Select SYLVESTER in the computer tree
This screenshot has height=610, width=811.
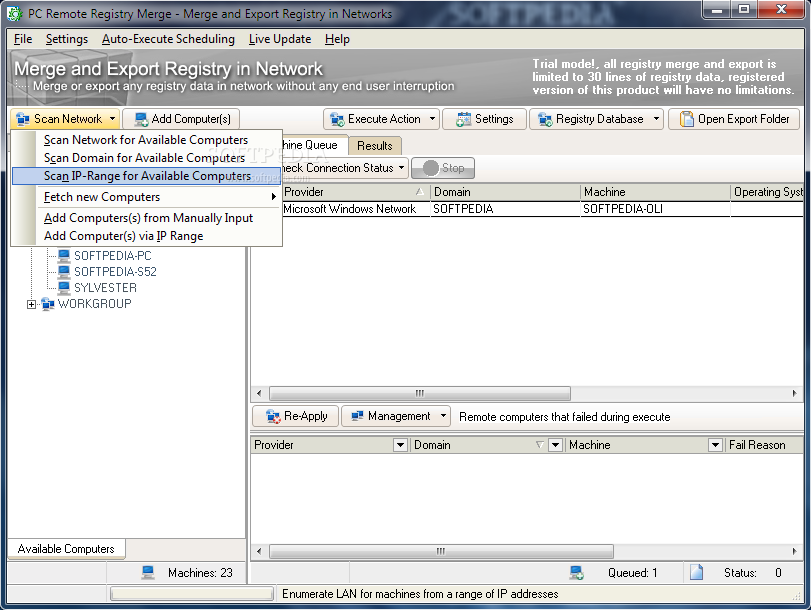point(106,288)
